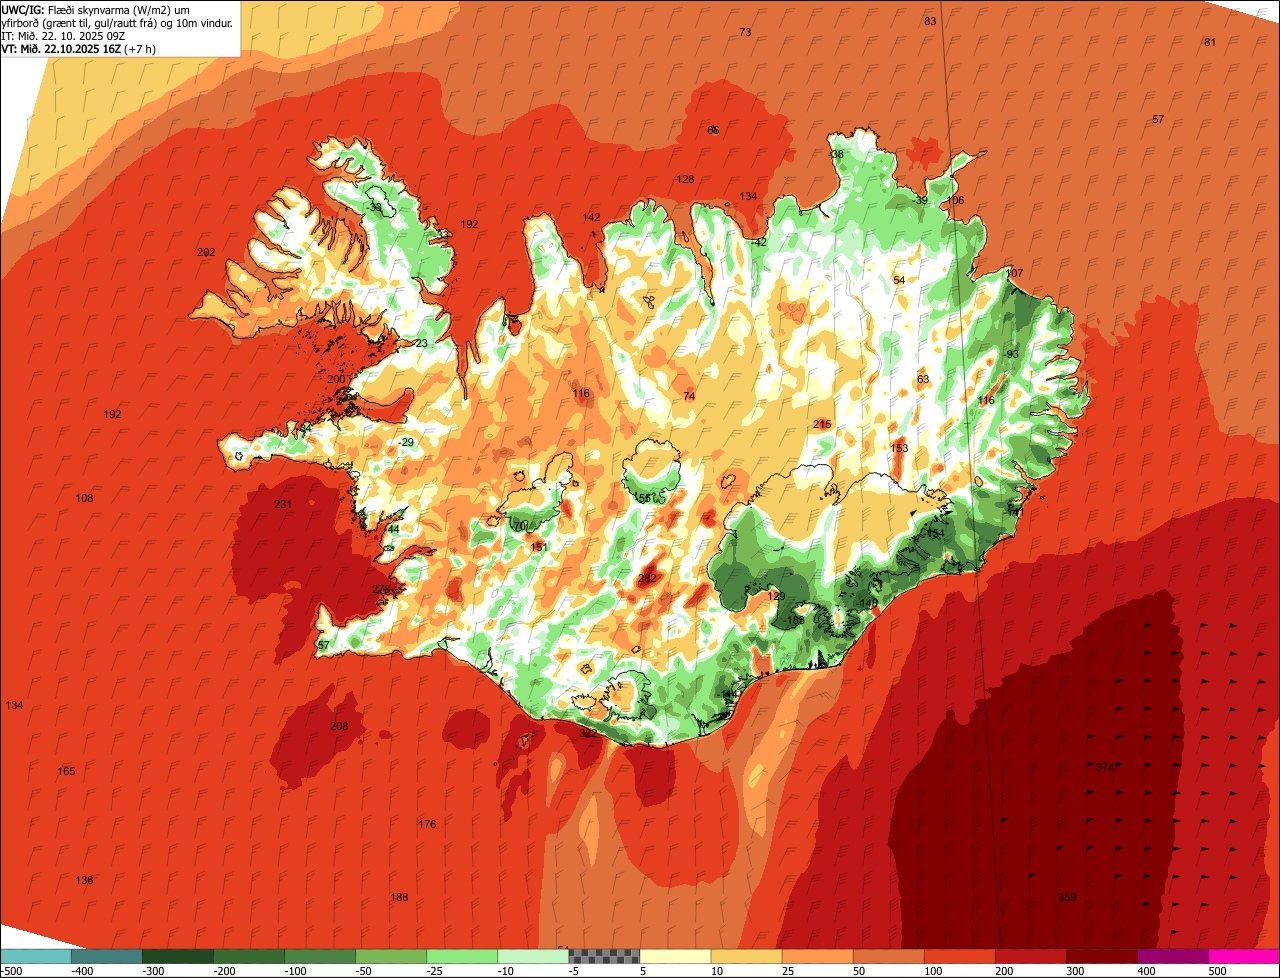Click the value 202 west of the Westfjords
This screenshot has height=978, width=1280.
click(x=207, y=252)
